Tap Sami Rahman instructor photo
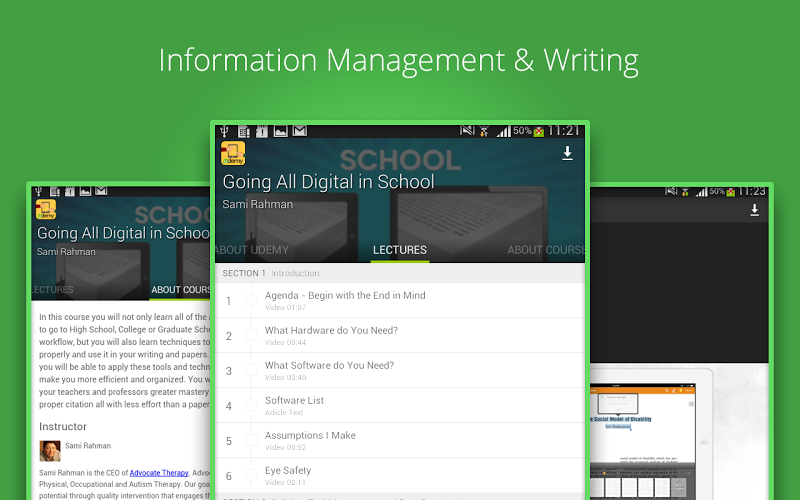Image resolution: width=800 pixels, height=500 pixels. 50,451
